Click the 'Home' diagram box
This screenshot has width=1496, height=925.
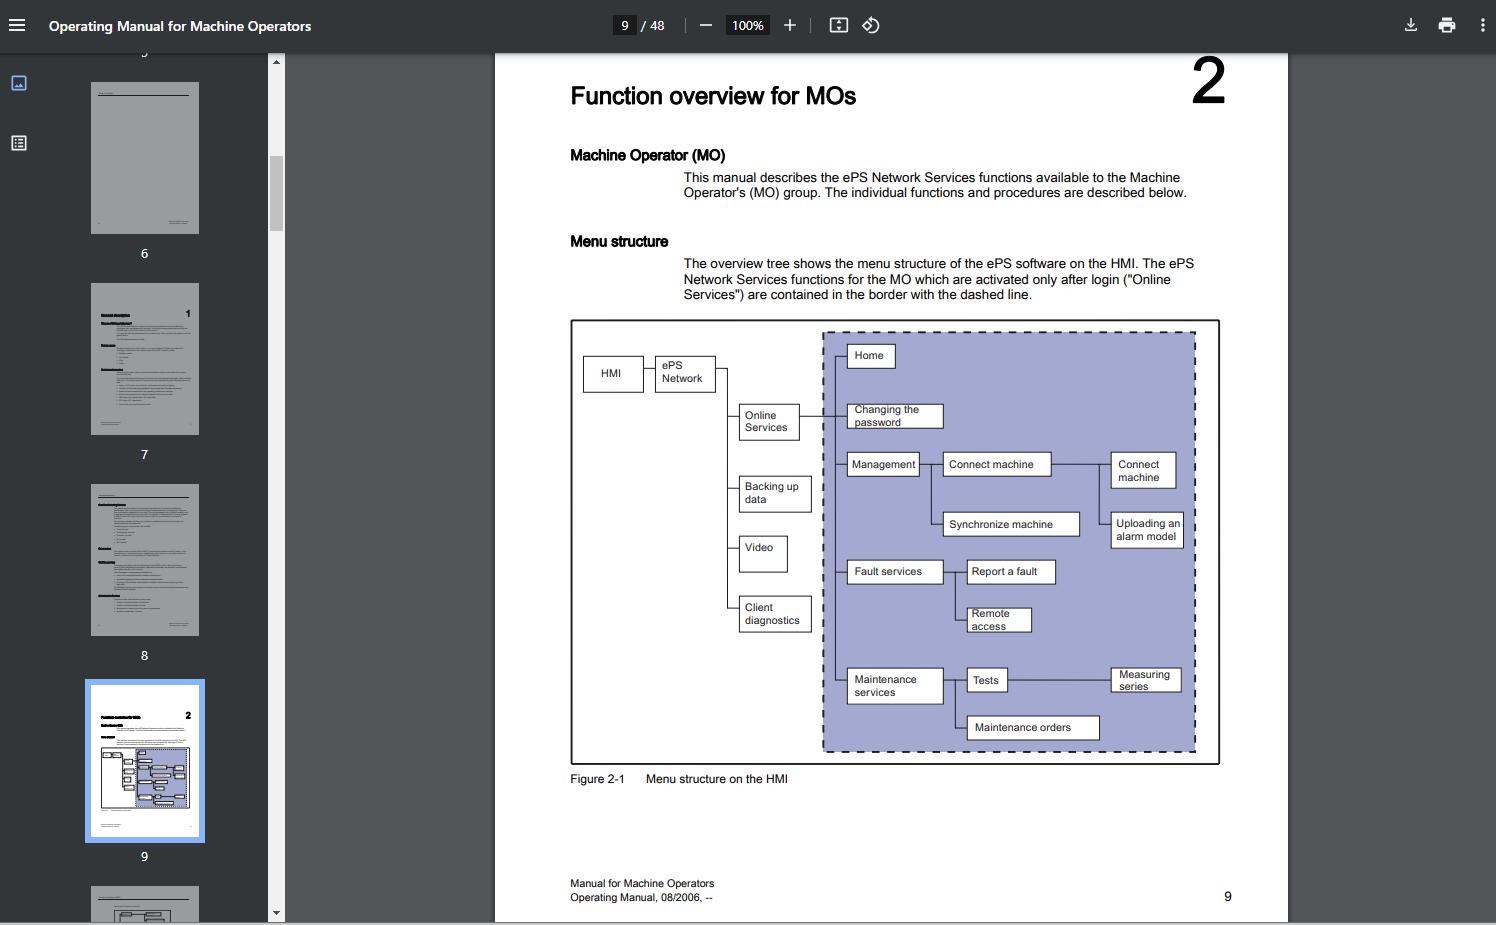871,356
